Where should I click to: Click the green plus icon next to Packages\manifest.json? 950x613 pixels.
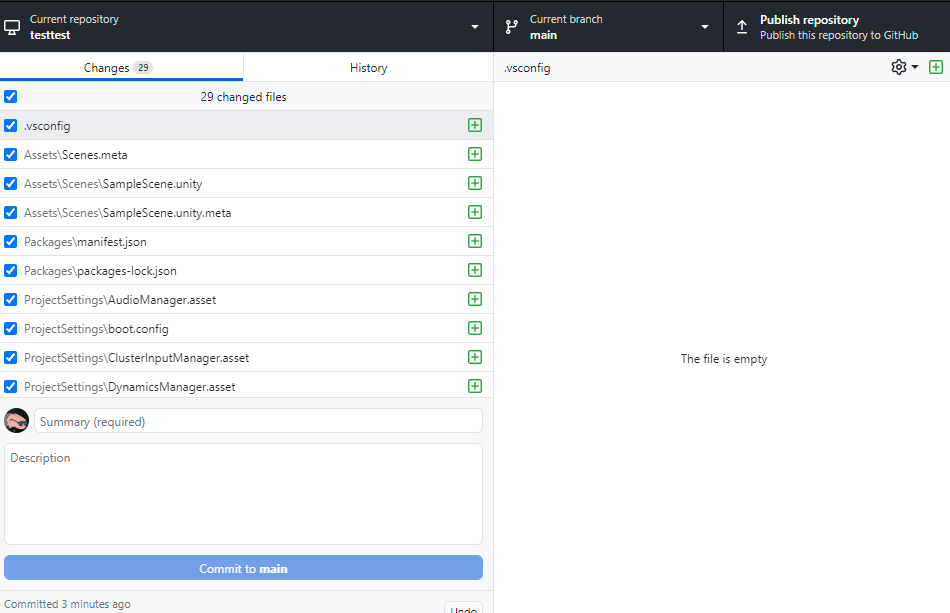[x=474, y=241]
